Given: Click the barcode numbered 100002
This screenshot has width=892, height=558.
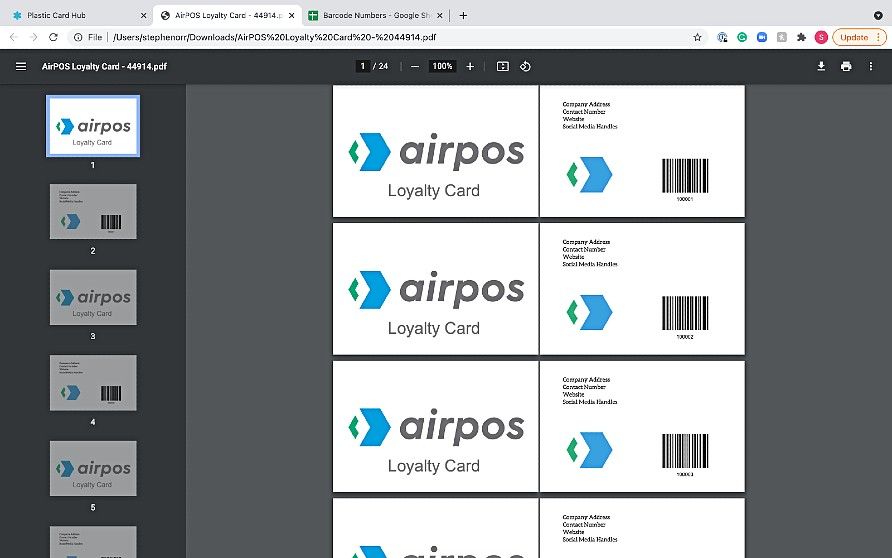Looking at the screenshot, I should pyautogui.click(x=685, y=313).
